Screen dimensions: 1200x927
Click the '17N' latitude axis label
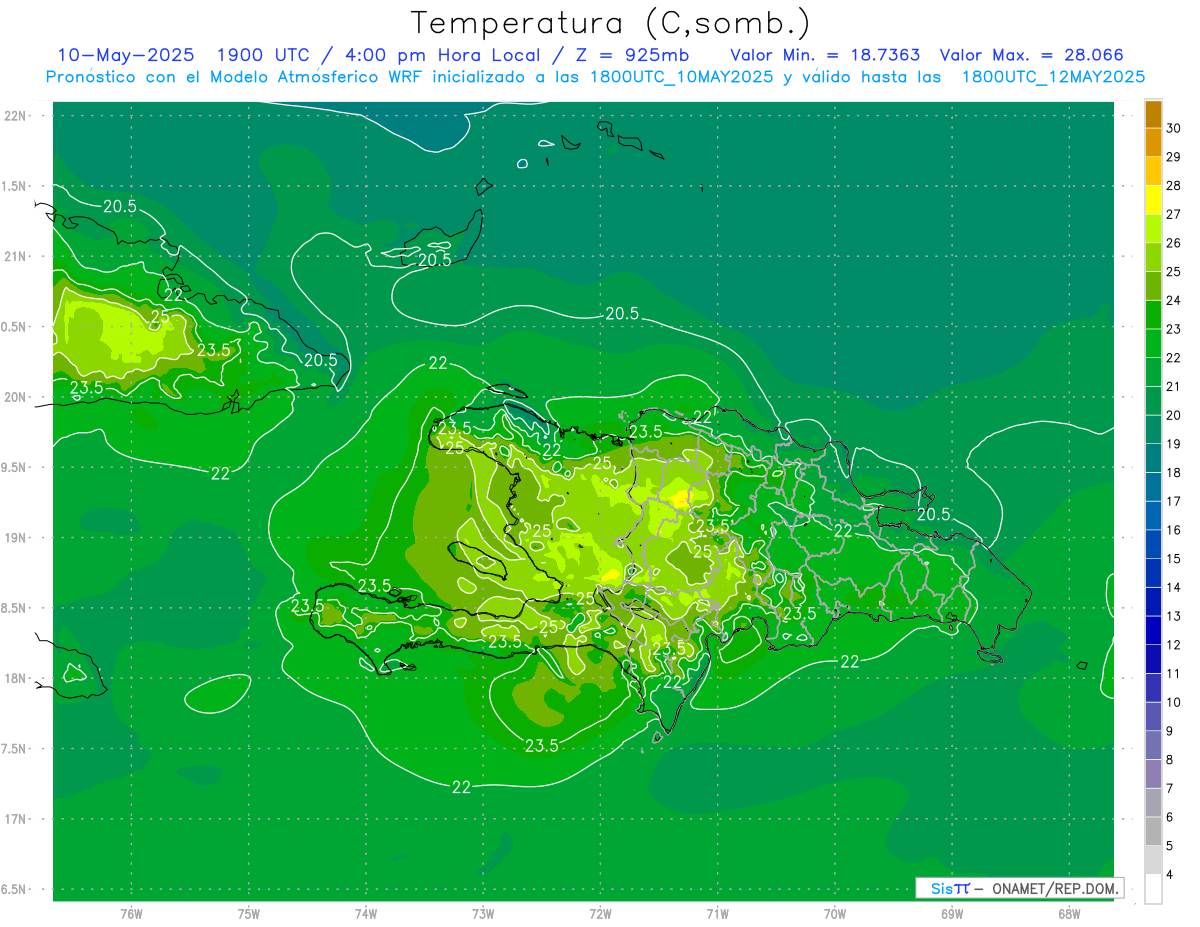[x=15, y=819]
